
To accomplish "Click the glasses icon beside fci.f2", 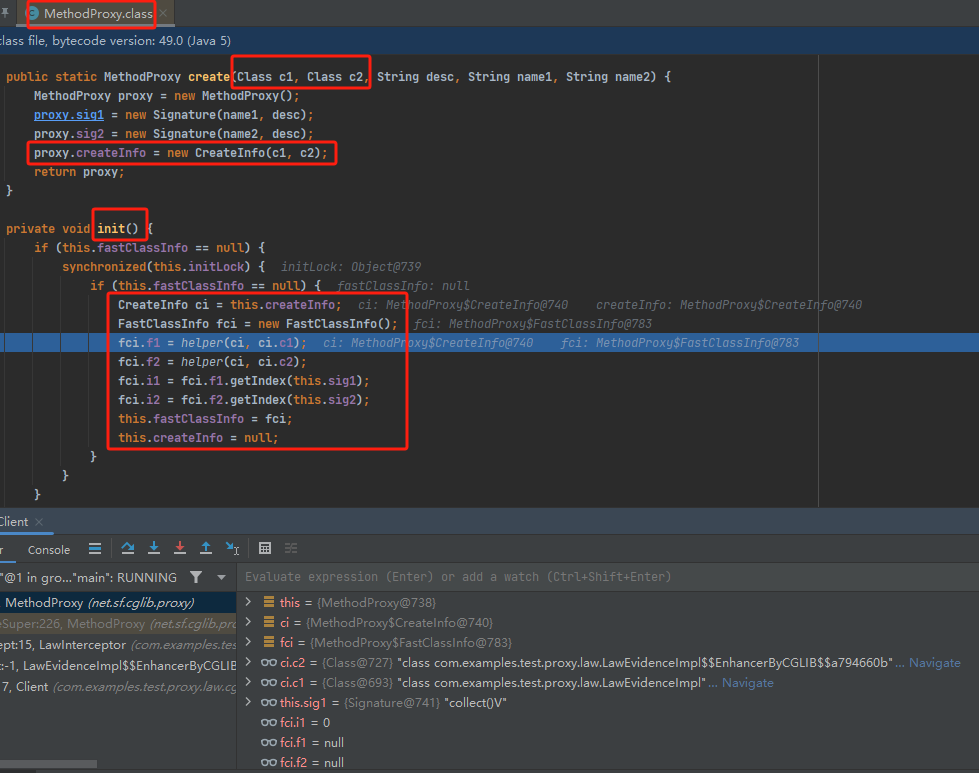I will 269,763.
